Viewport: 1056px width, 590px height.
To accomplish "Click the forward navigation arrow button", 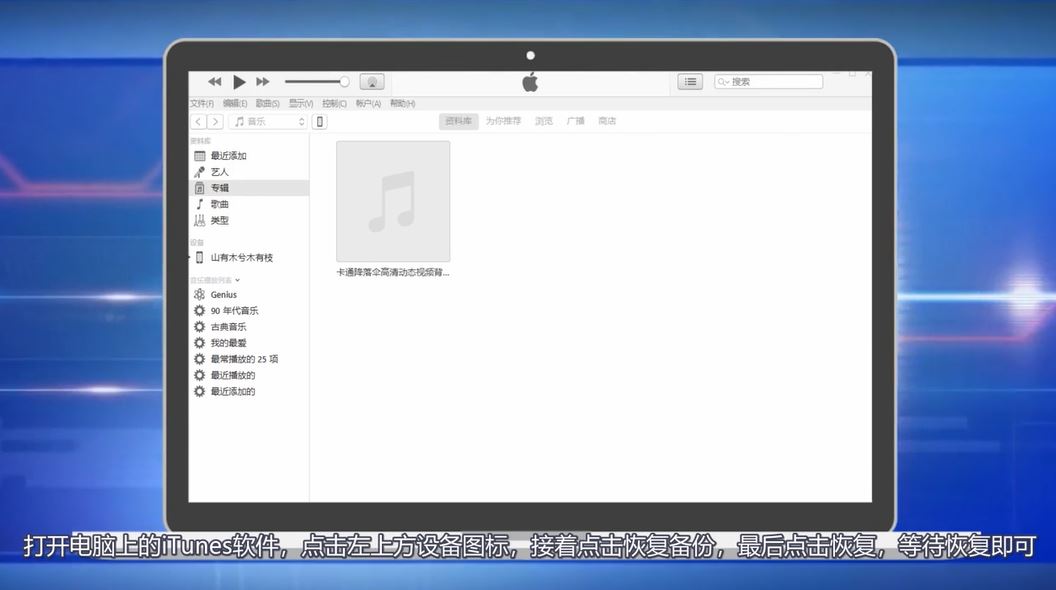I will (216, 120).
